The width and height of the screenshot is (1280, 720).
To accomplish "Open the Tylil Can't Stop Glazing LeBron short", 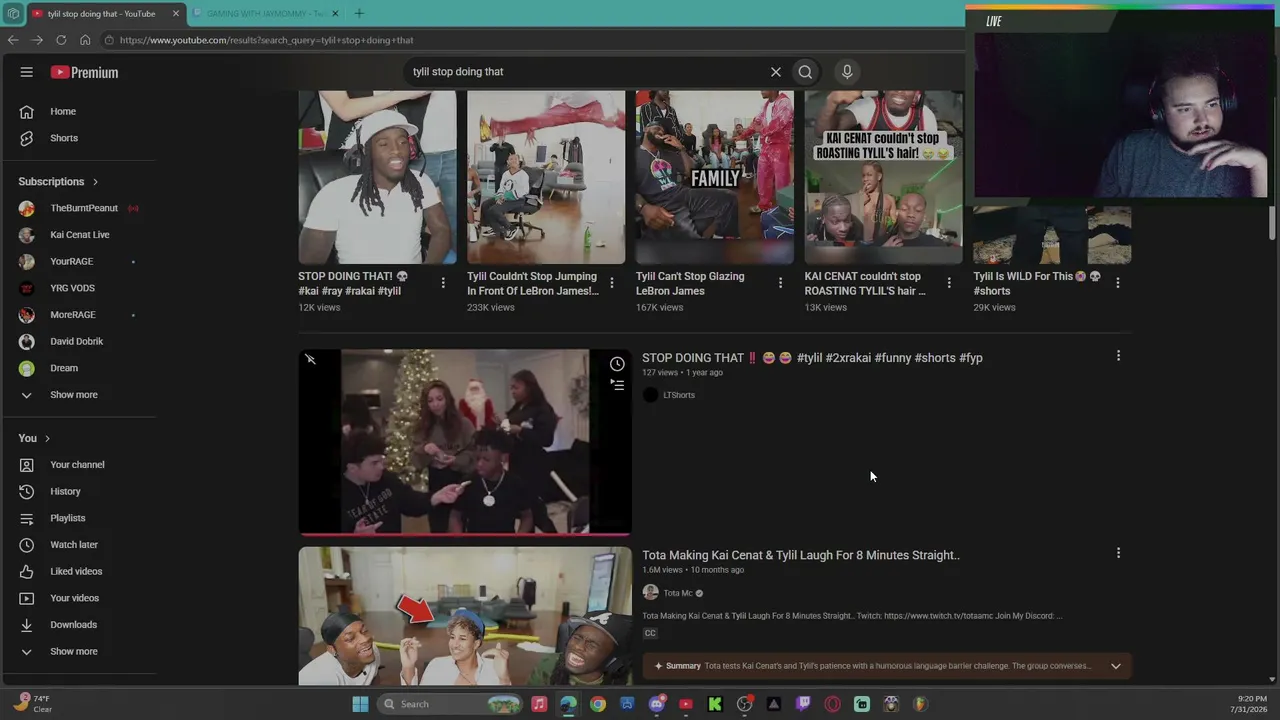I will tap(714, 178).
